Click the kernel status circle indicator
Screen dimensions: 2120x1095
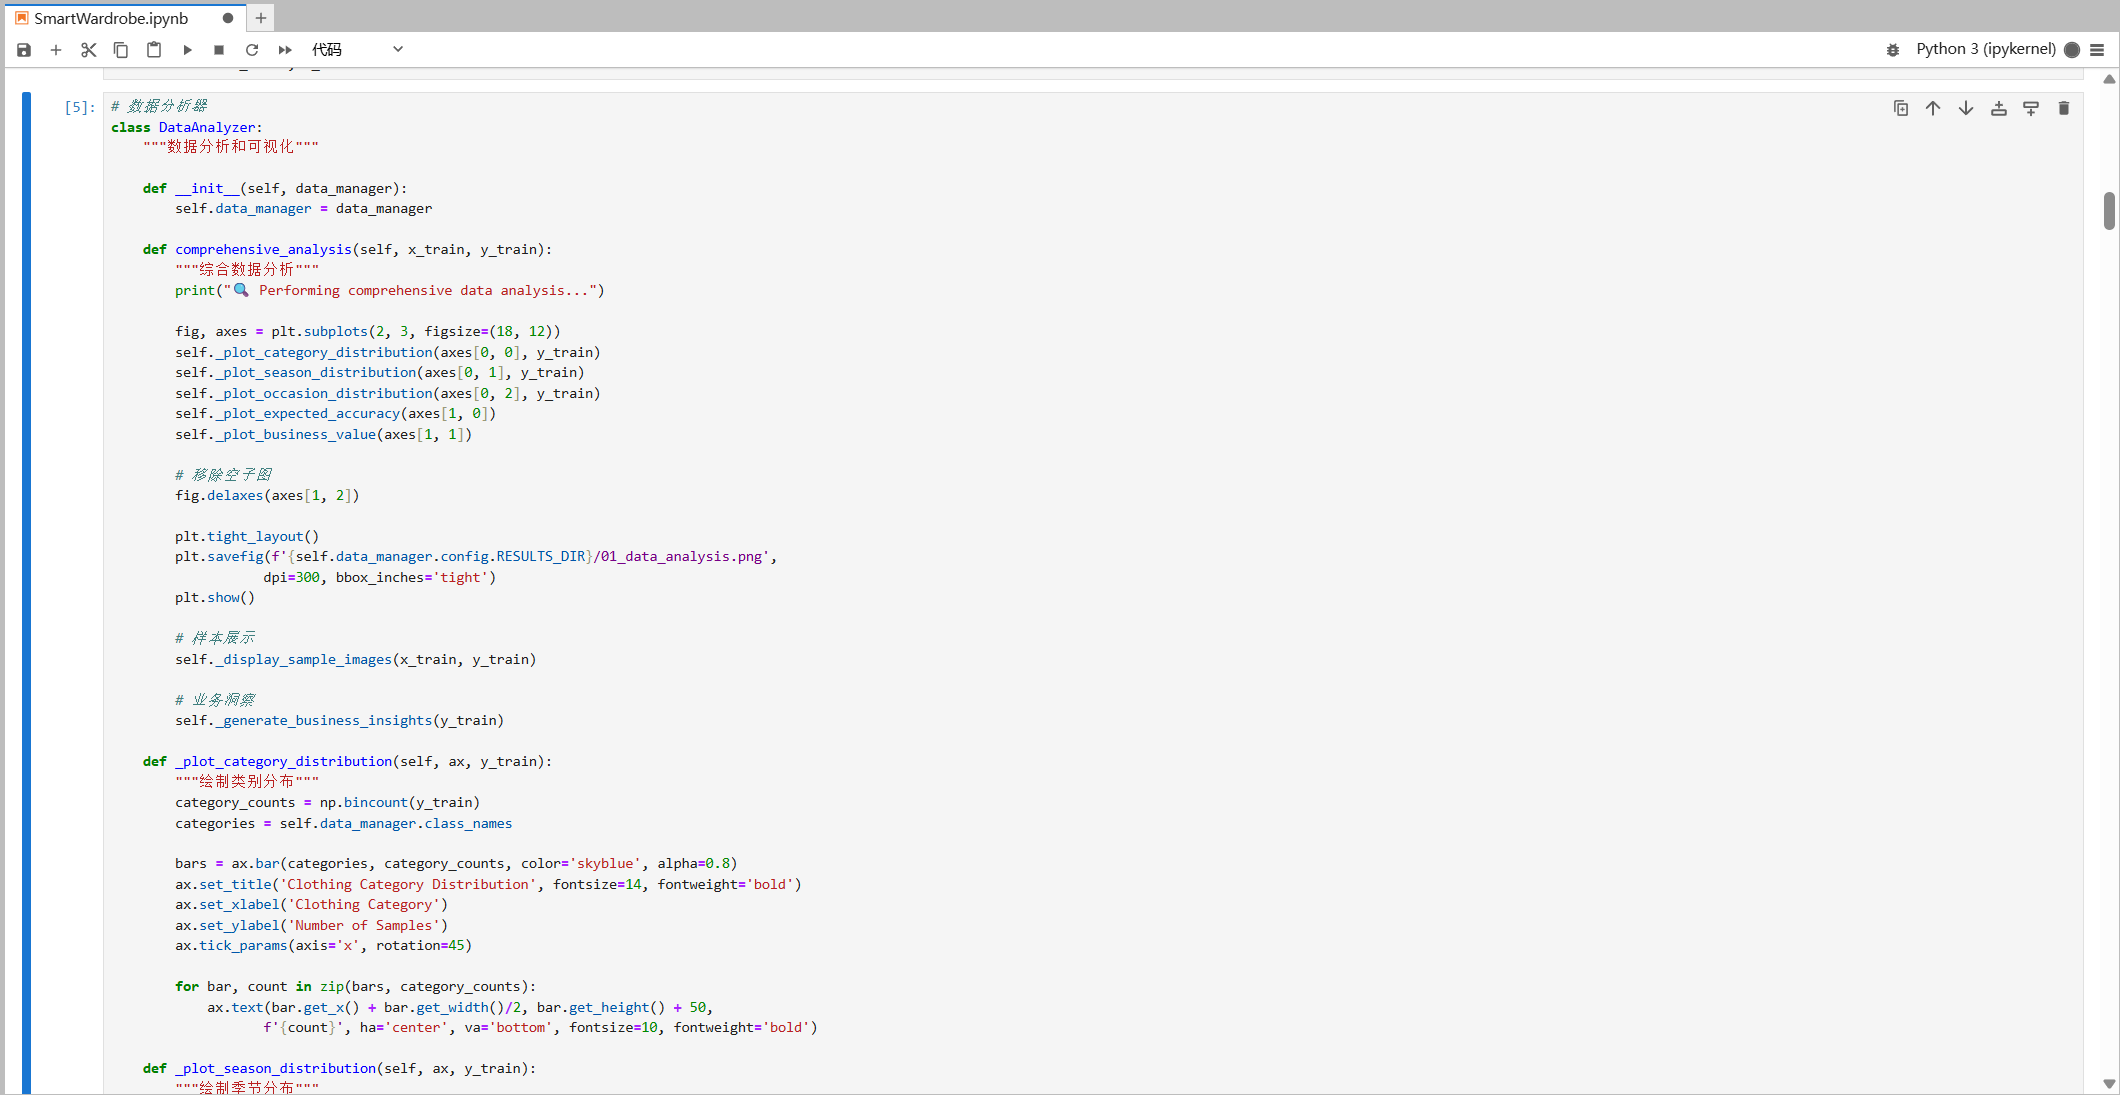(2072, 50)
